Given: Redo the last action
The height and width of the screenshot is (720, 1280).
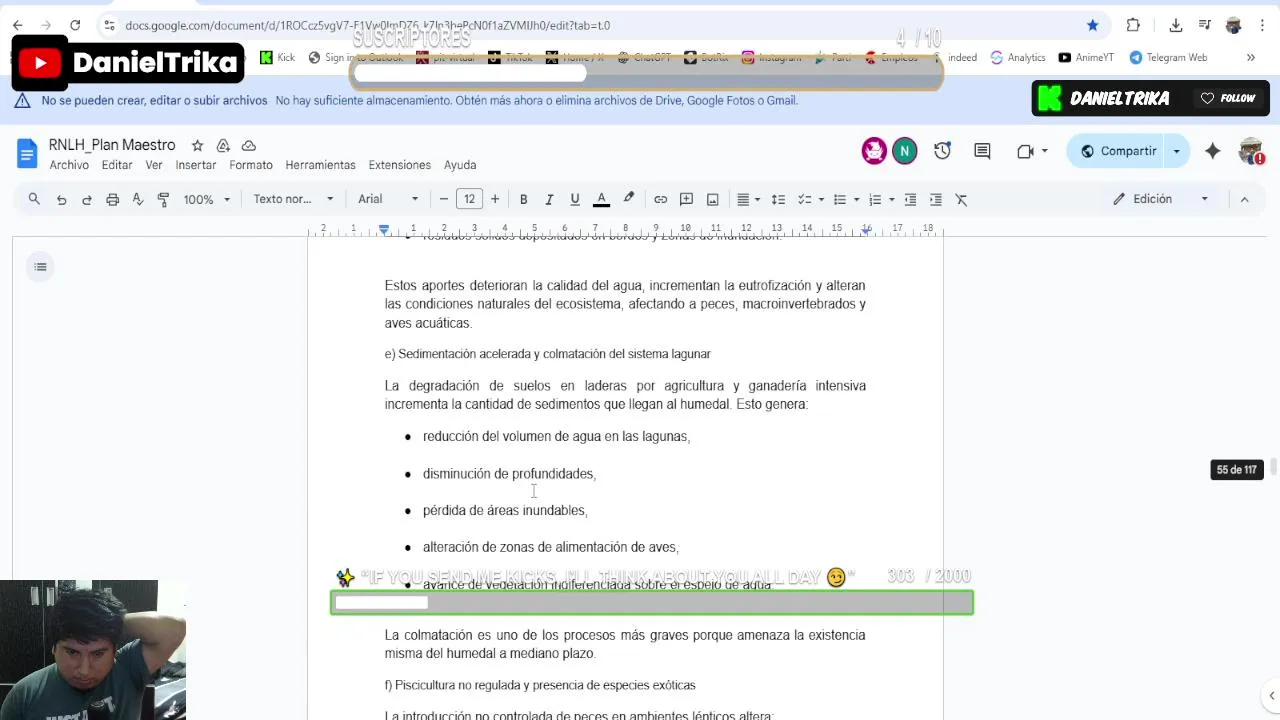Looking at the screenshot, I should (x=87, y=199).
